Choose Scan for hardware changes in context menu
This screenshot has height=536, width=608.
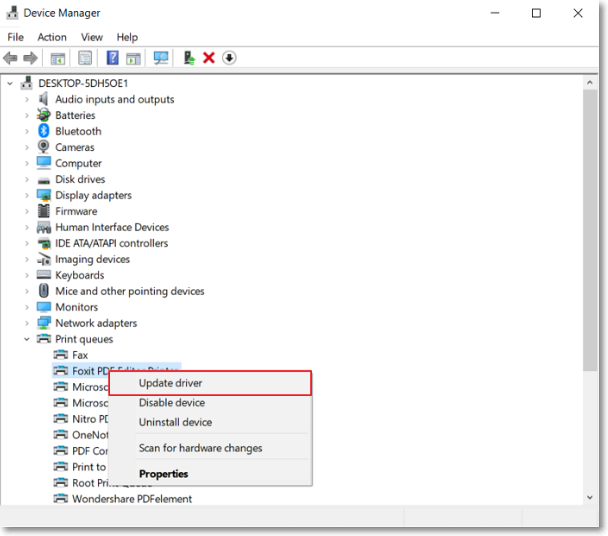pyautogui.click(x=210, y=448)
